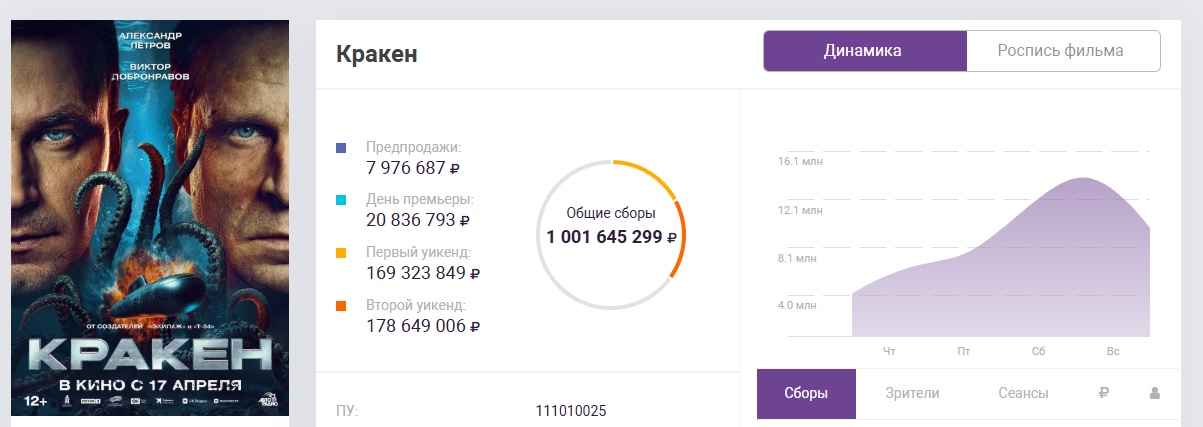The image size is (1203, 427).
Task: Click the Предпродажи value 7 976 687
Action: tap(413, 167)
